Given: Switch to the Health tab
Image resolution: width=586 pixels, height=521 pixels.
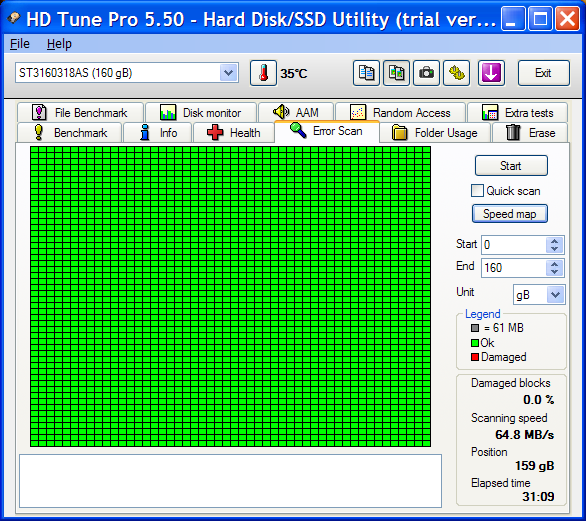Looking at the screenshot, I should click(x=234, y=133).
